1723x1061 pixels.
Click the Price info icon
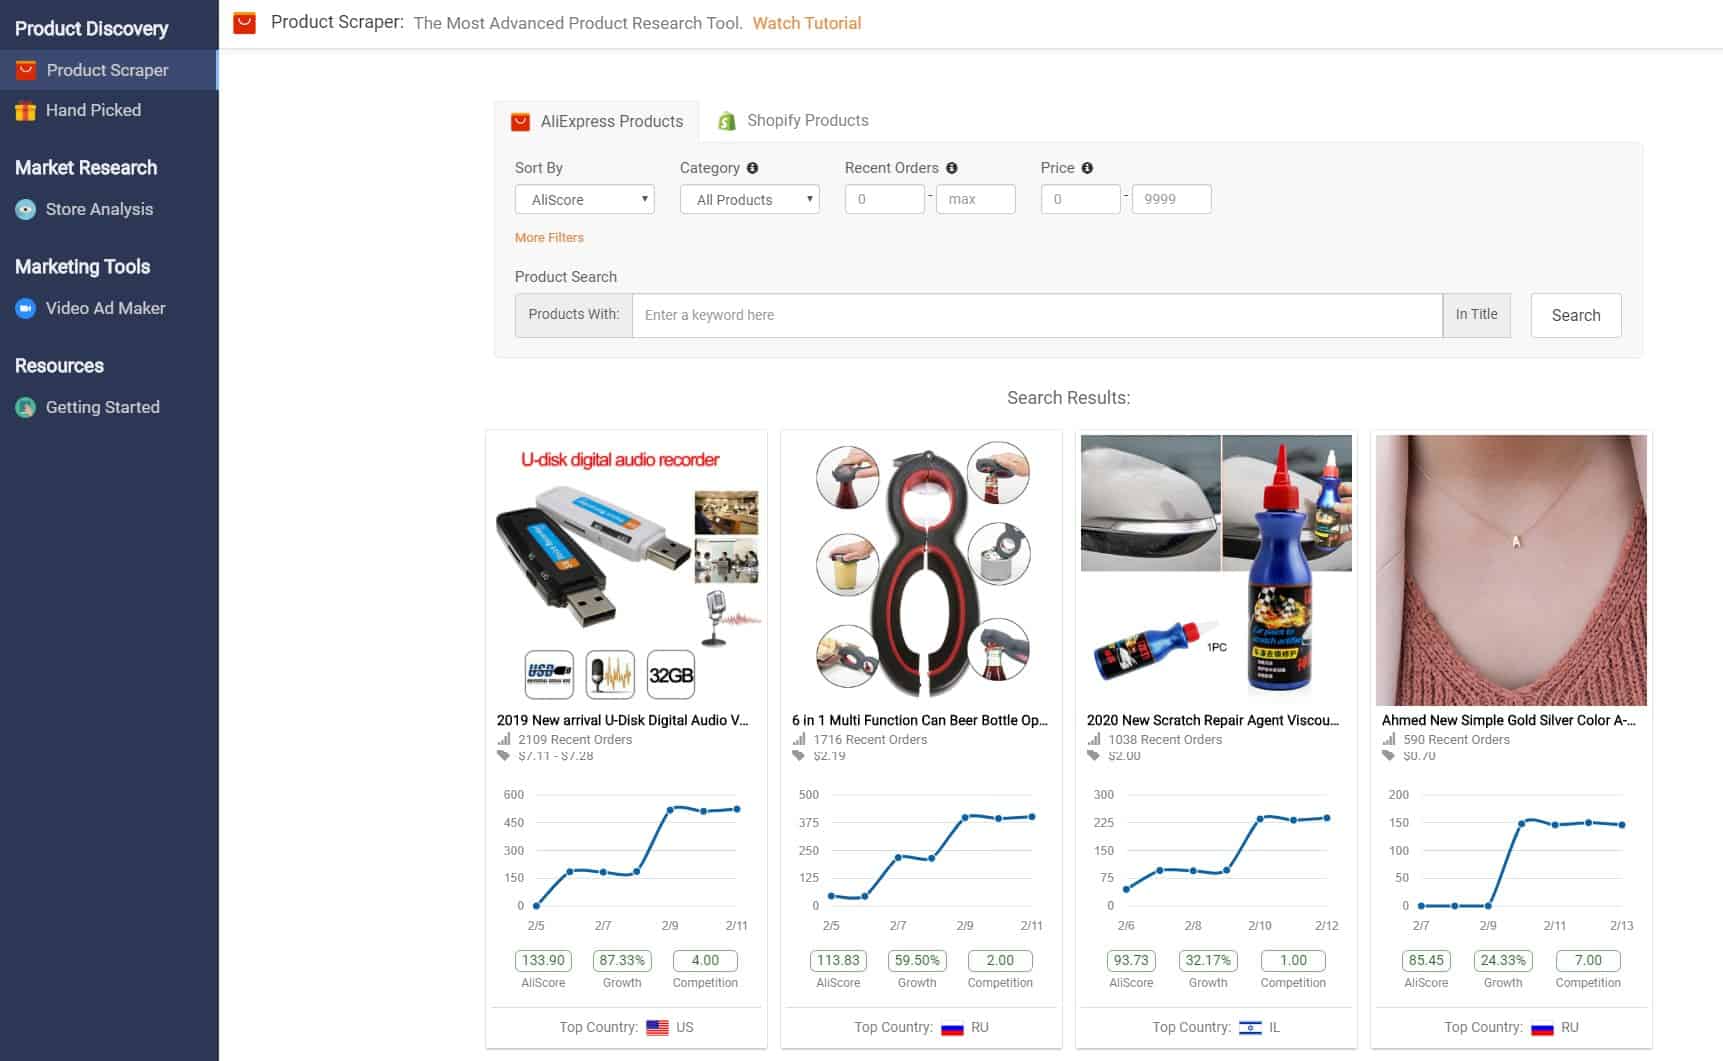click(1087, 168)
